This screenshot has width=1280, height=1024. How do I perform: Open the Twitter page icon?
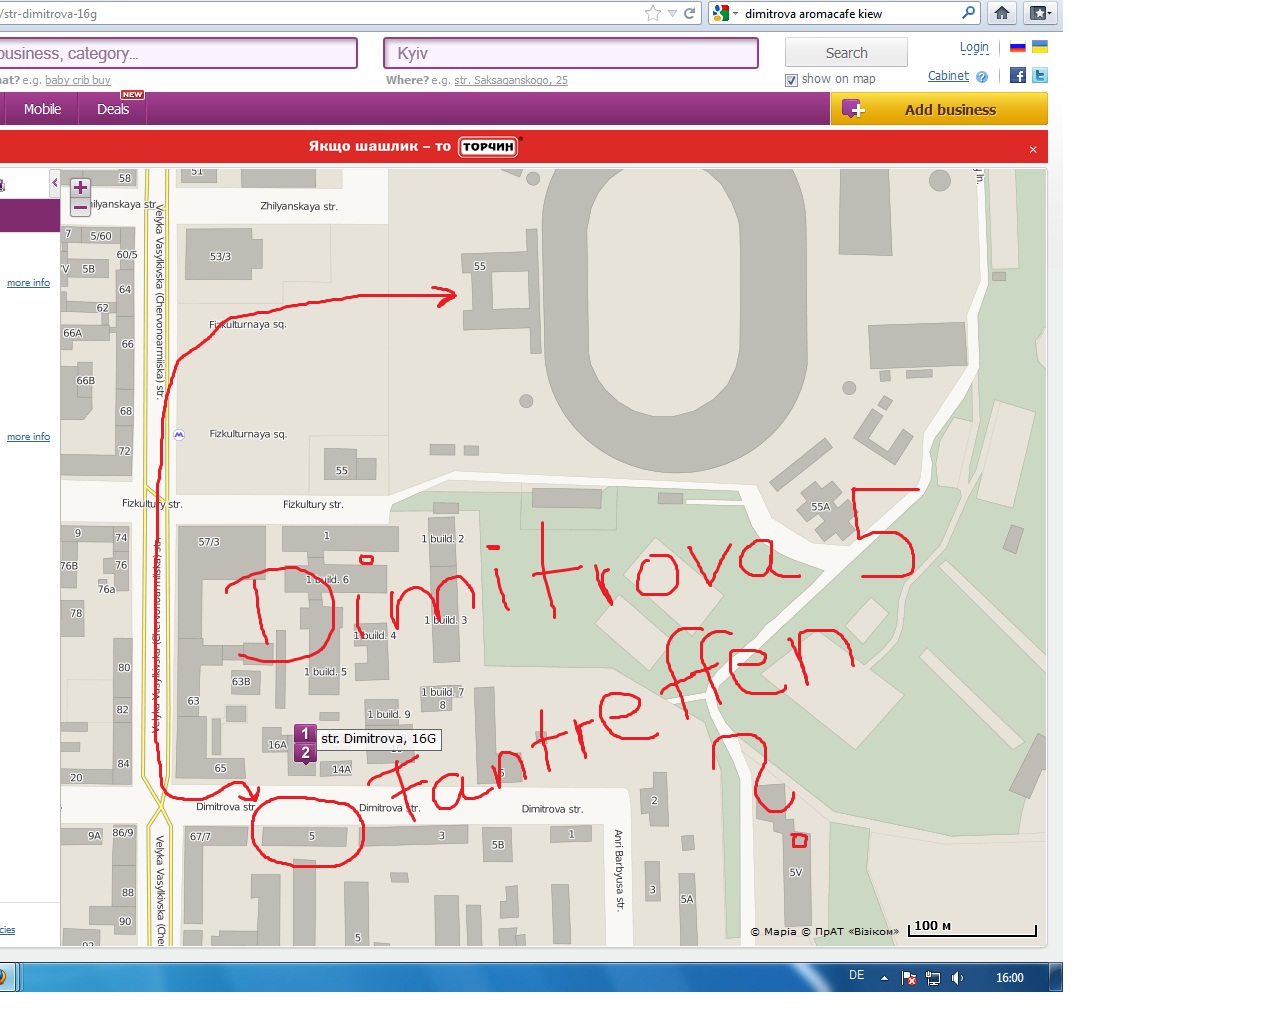click(1040, 76)
